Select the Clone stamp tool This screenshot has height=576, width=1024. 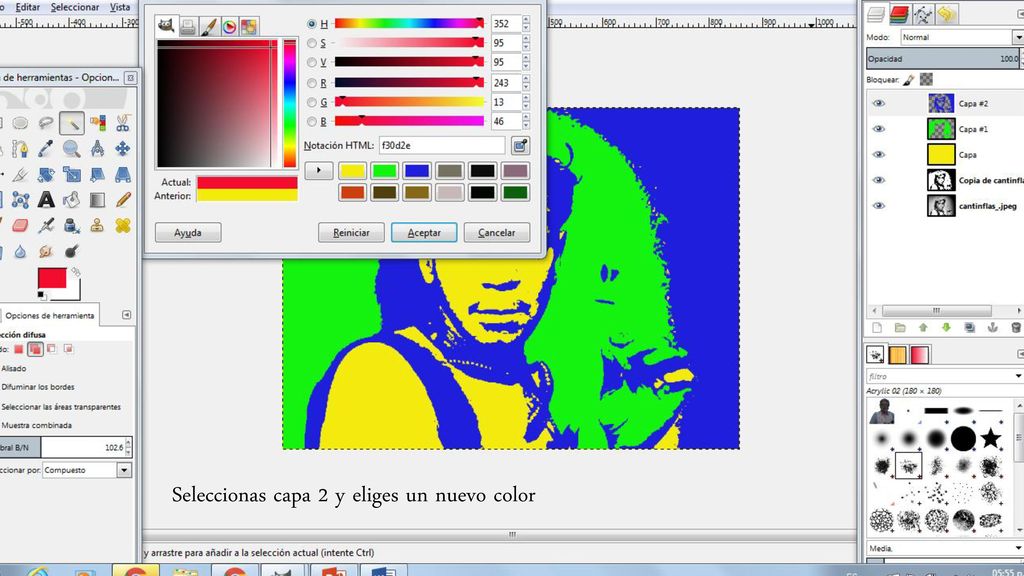click(x=97, y=226)
